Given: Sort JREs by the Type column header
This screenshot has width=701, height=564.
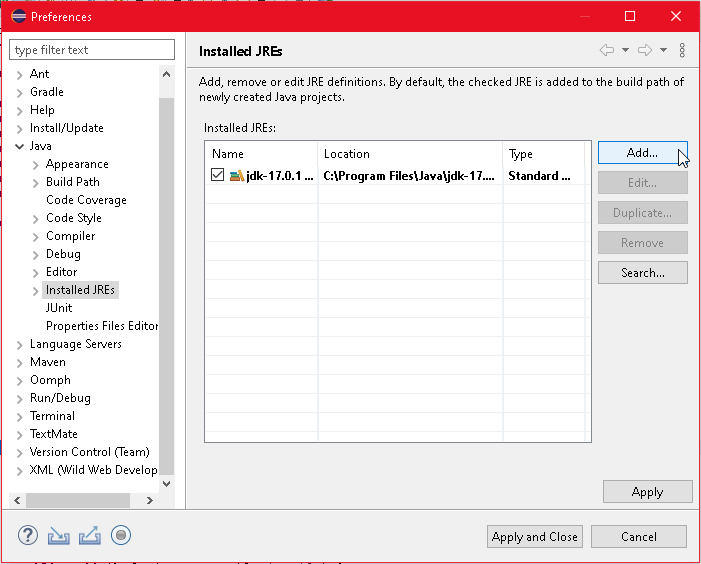Looking at the screenshot, I should click(544, 154).
